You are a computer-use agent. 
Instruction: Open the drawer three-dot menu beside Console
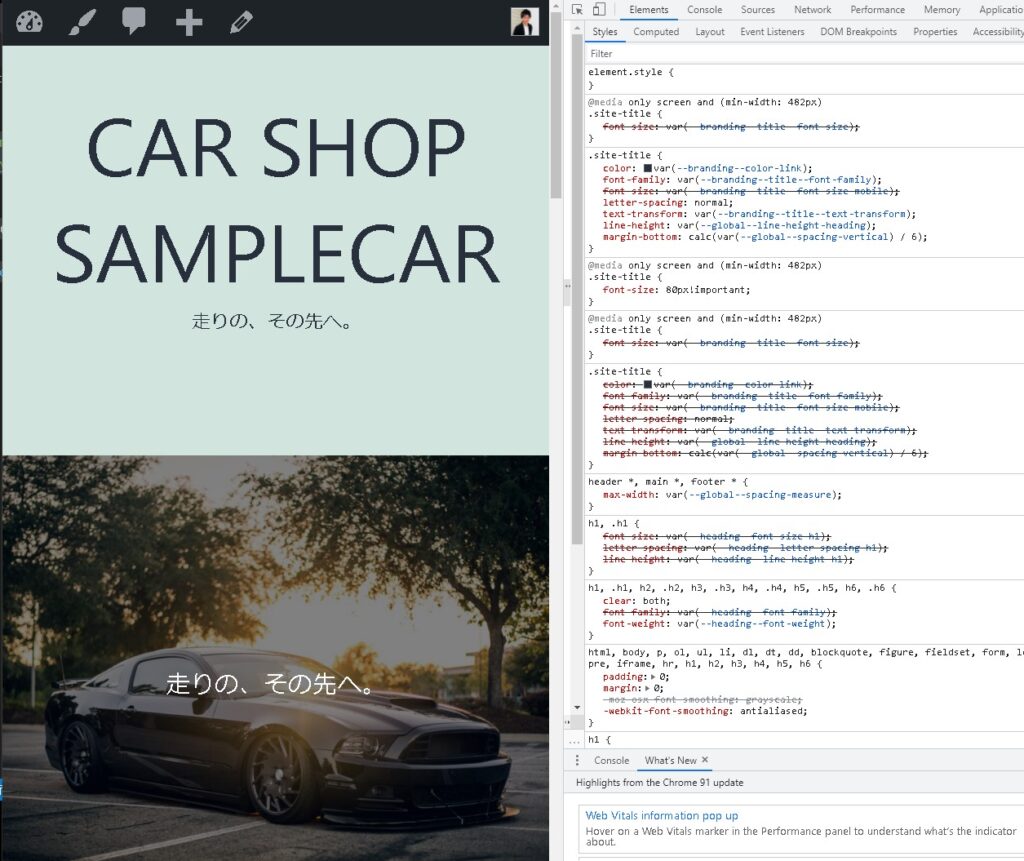tap(574, 761)
